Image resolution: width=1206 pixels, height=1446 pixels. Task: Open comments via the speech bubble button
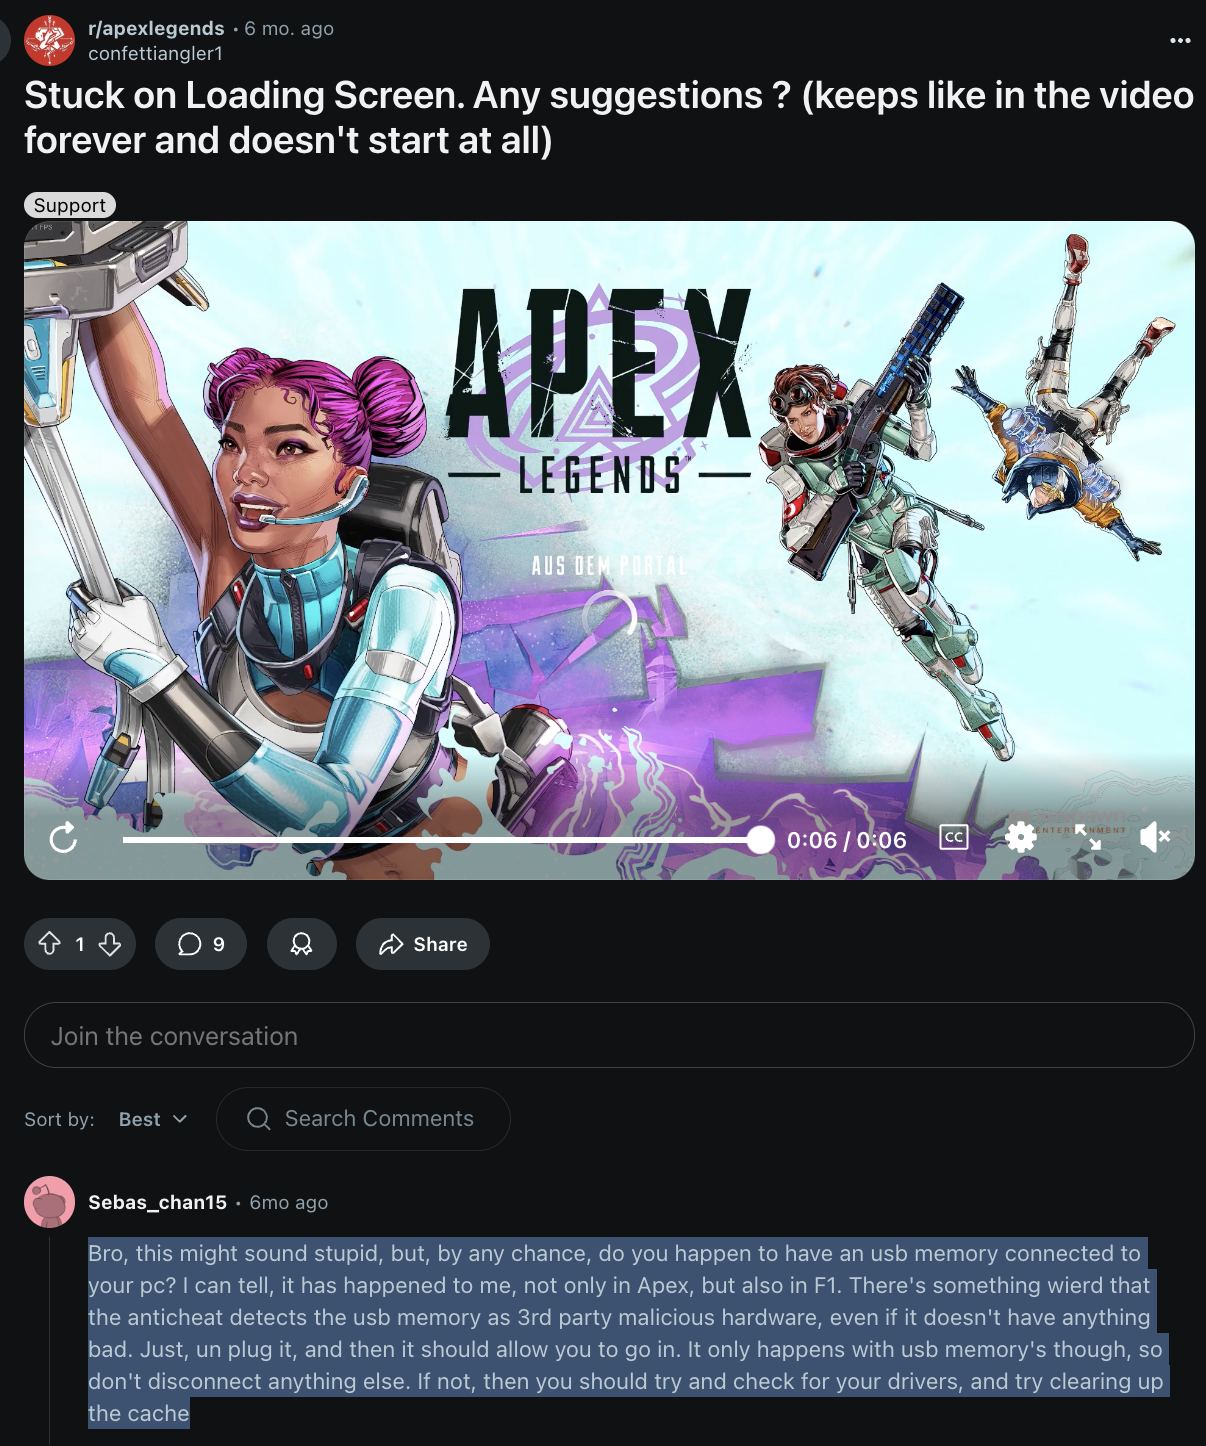pos(201,944)
